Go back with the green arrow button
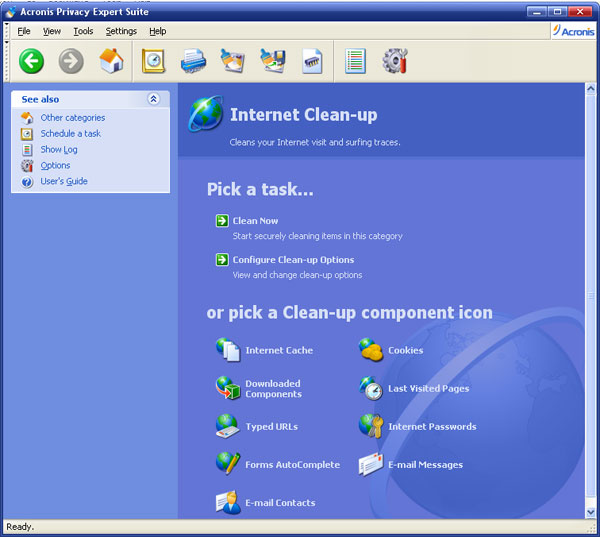The height and width of the screenshot is (537, 600). (31, 61)
